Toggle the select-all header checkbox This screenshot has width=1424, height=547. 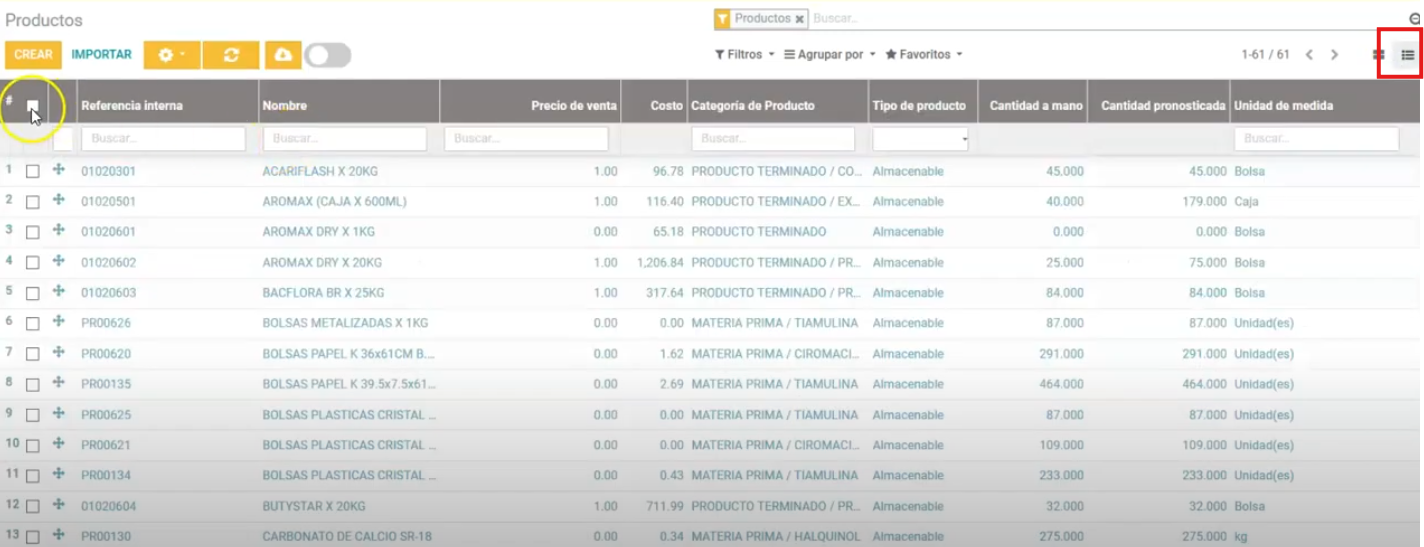(x=33, y=106)
